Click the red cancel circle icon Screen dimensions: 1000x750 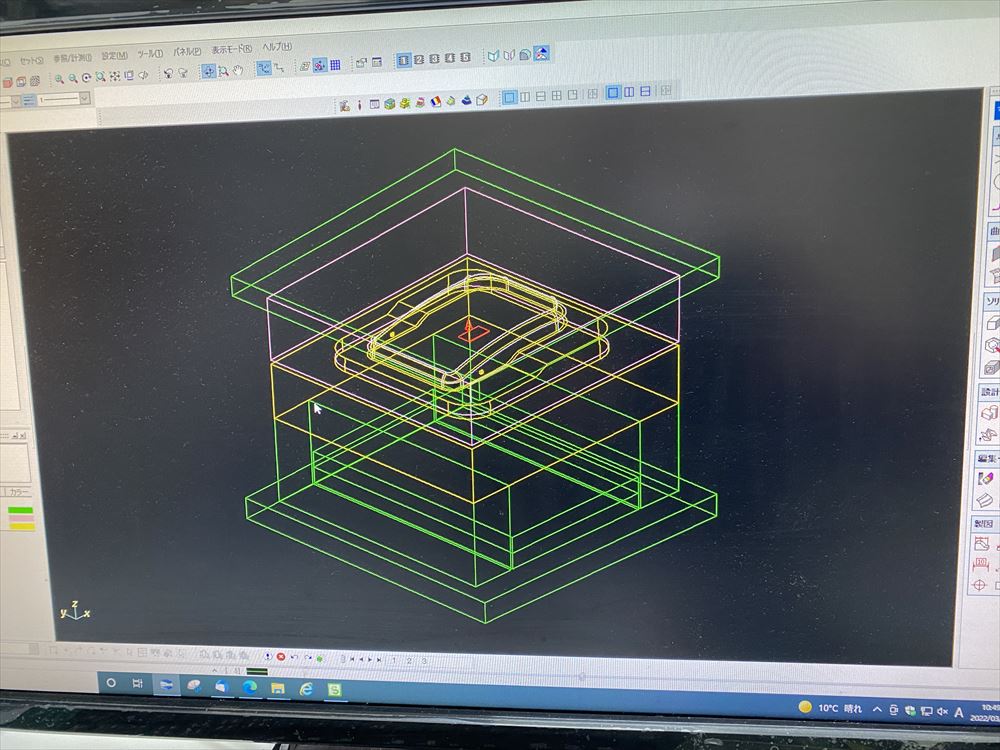(281, 656)
